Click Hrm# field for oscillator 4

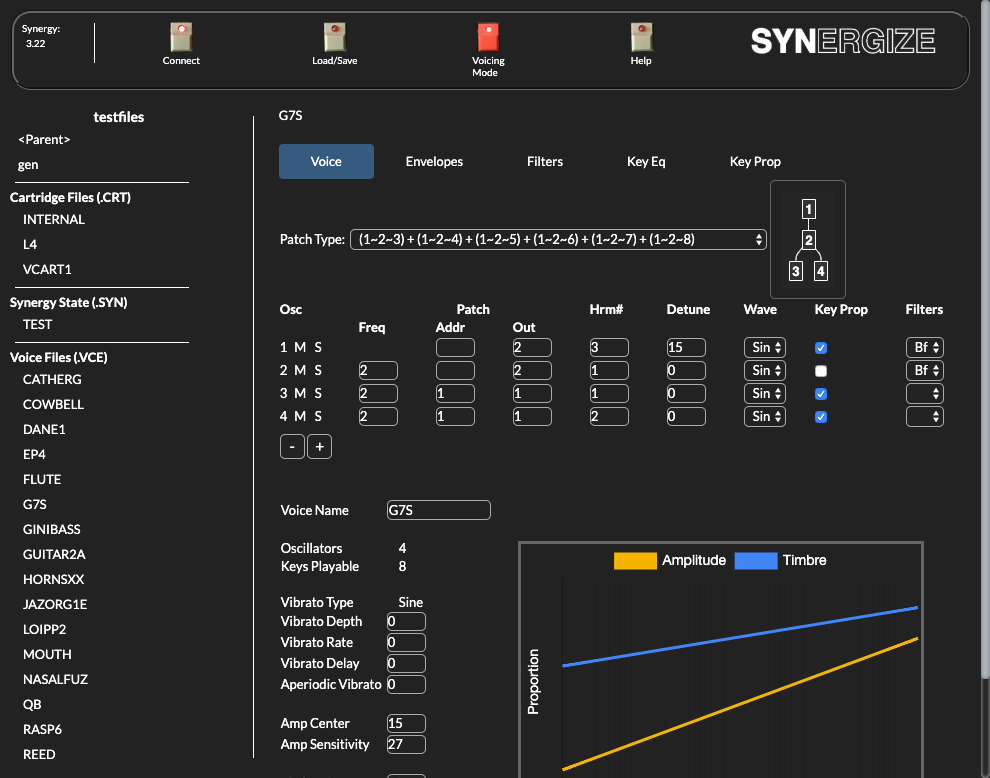click(x=609, y=416)
